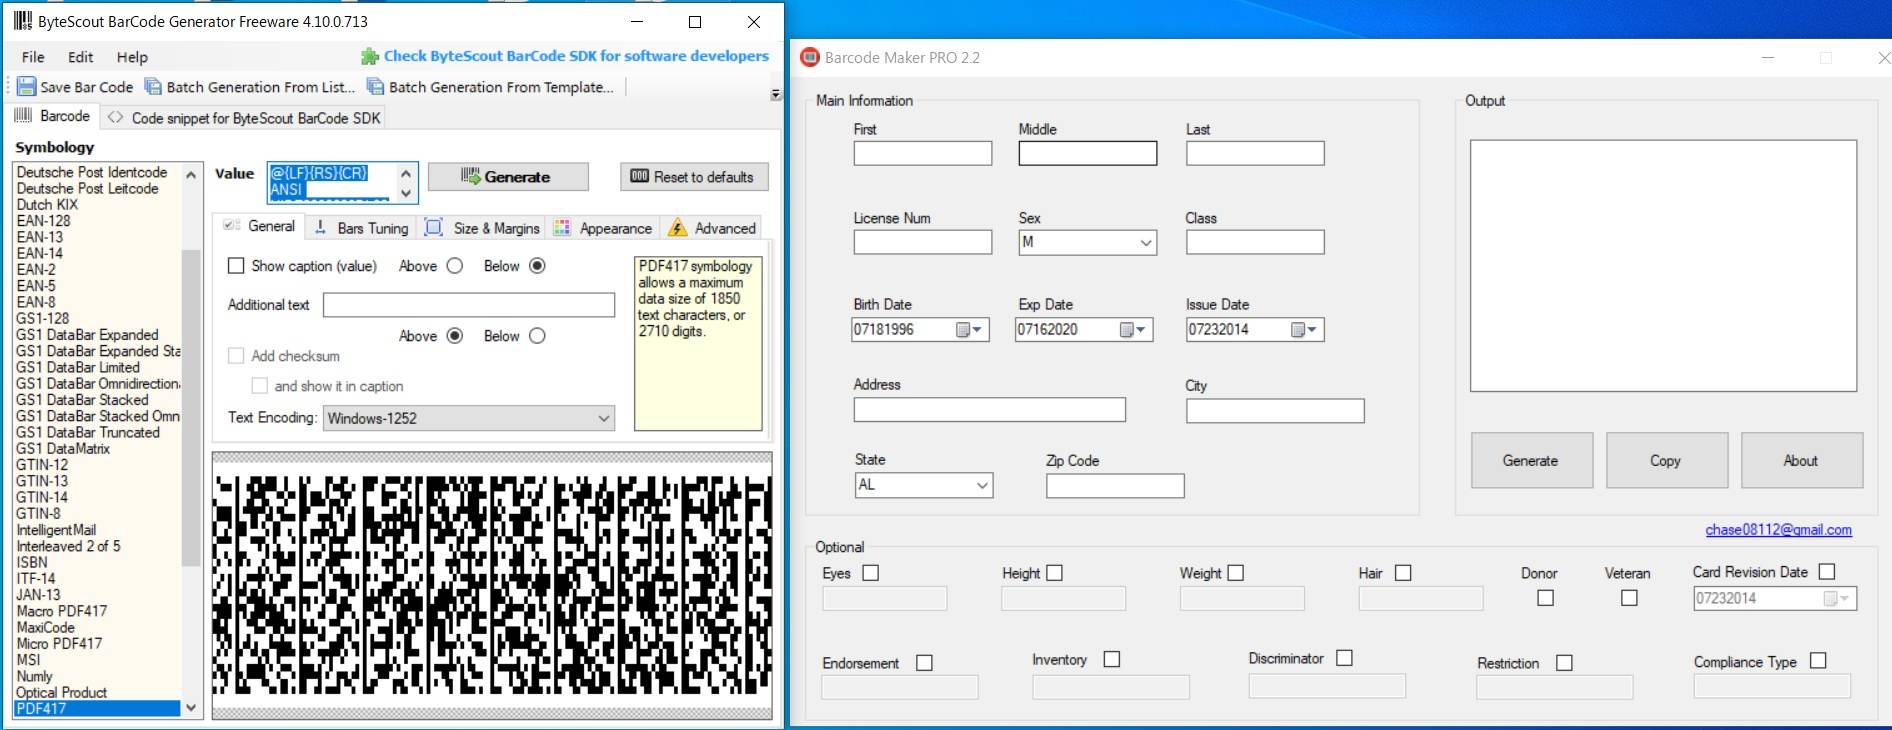
Task: Click the Save Bar Code disk icon
Action: 27,87
